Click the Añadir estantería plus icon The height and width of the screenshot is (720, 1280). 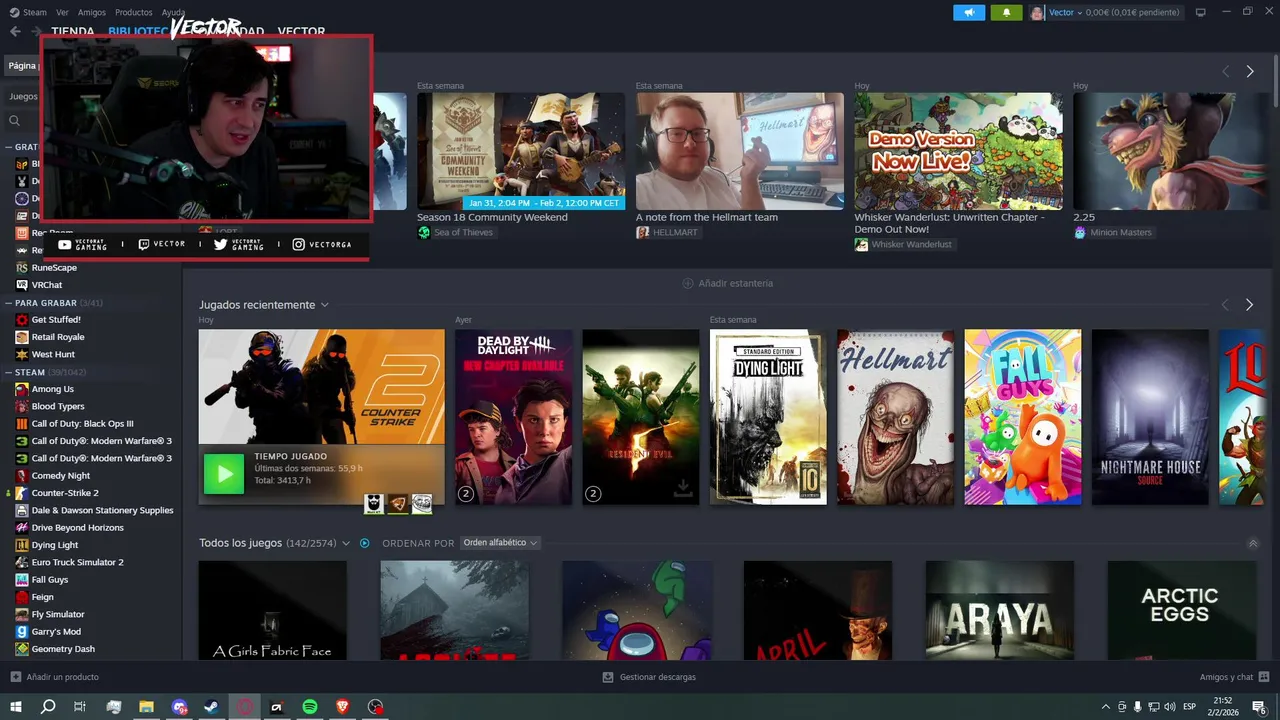[x=688, y=283]
